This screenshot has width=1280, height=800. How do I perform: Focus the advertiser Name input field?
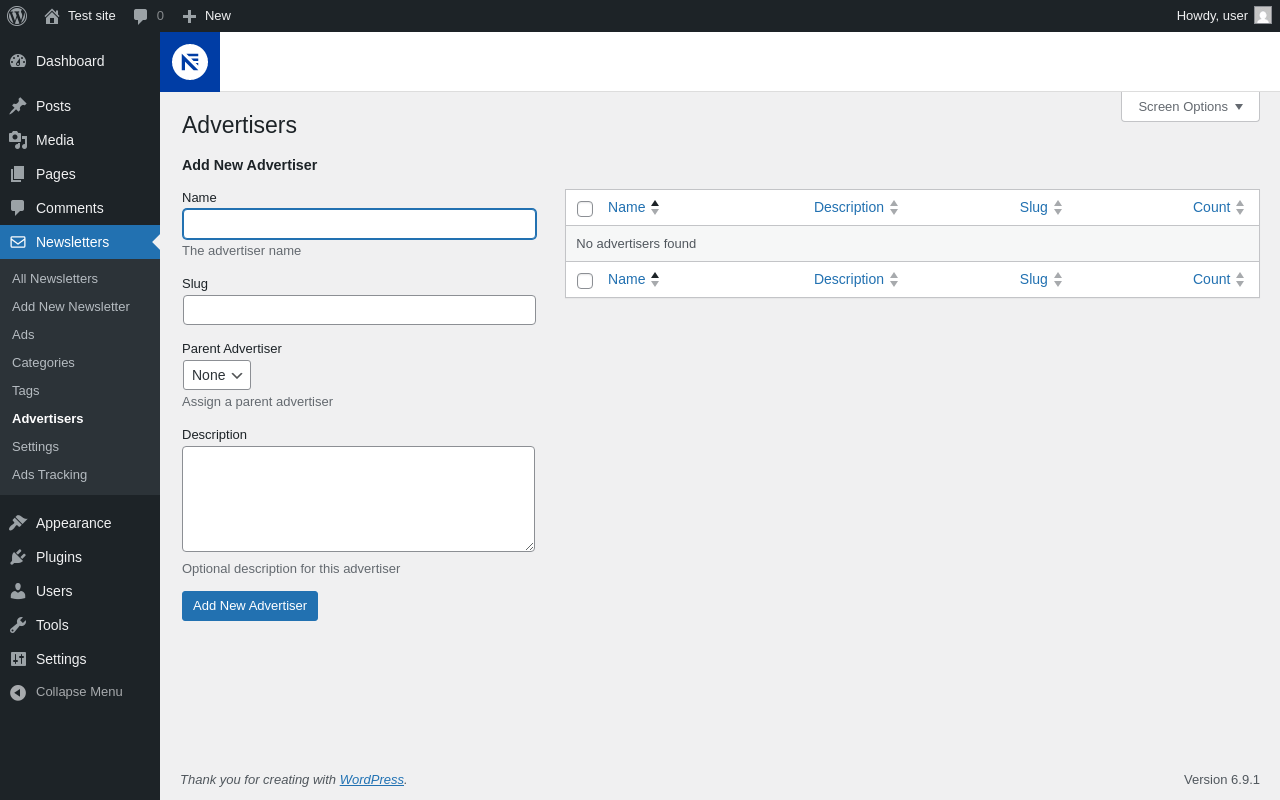click(359, 224)
